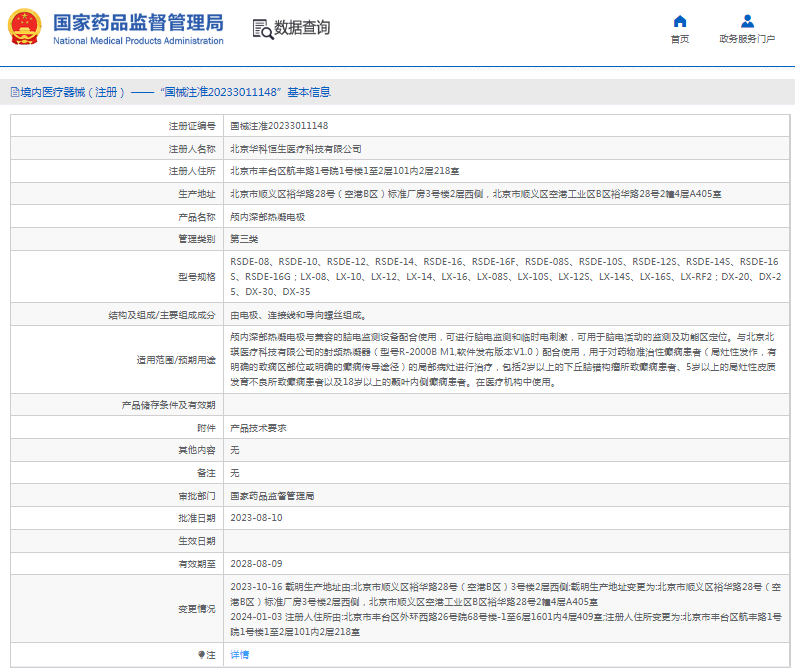This screenshot has width=795, height=672.
Task: Click the 审批部门 value 国家药品监督管理局
Action: pyautogui.click(x=272, y=496)
